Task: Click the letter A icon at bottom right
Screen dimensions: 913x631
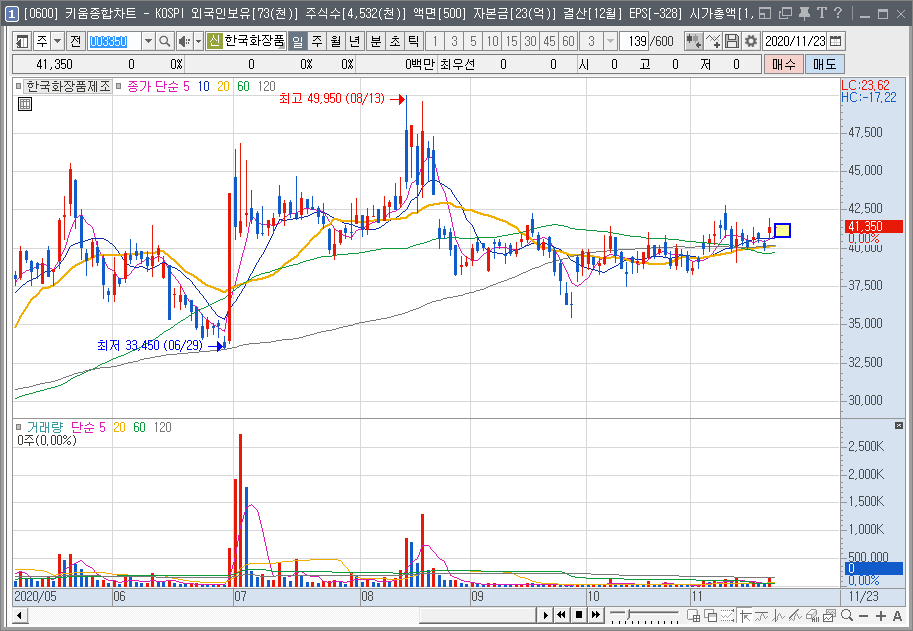Action: [897, 615]
